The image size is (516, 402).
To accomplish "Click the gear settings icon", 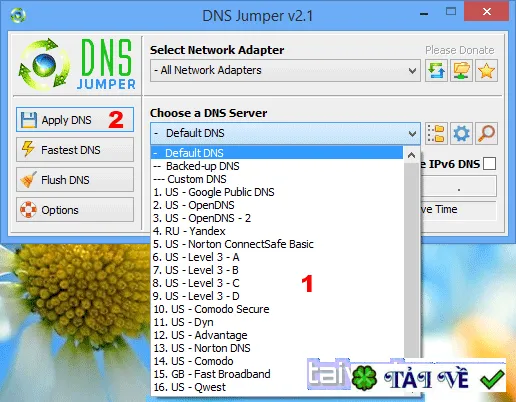I will 461,134.
